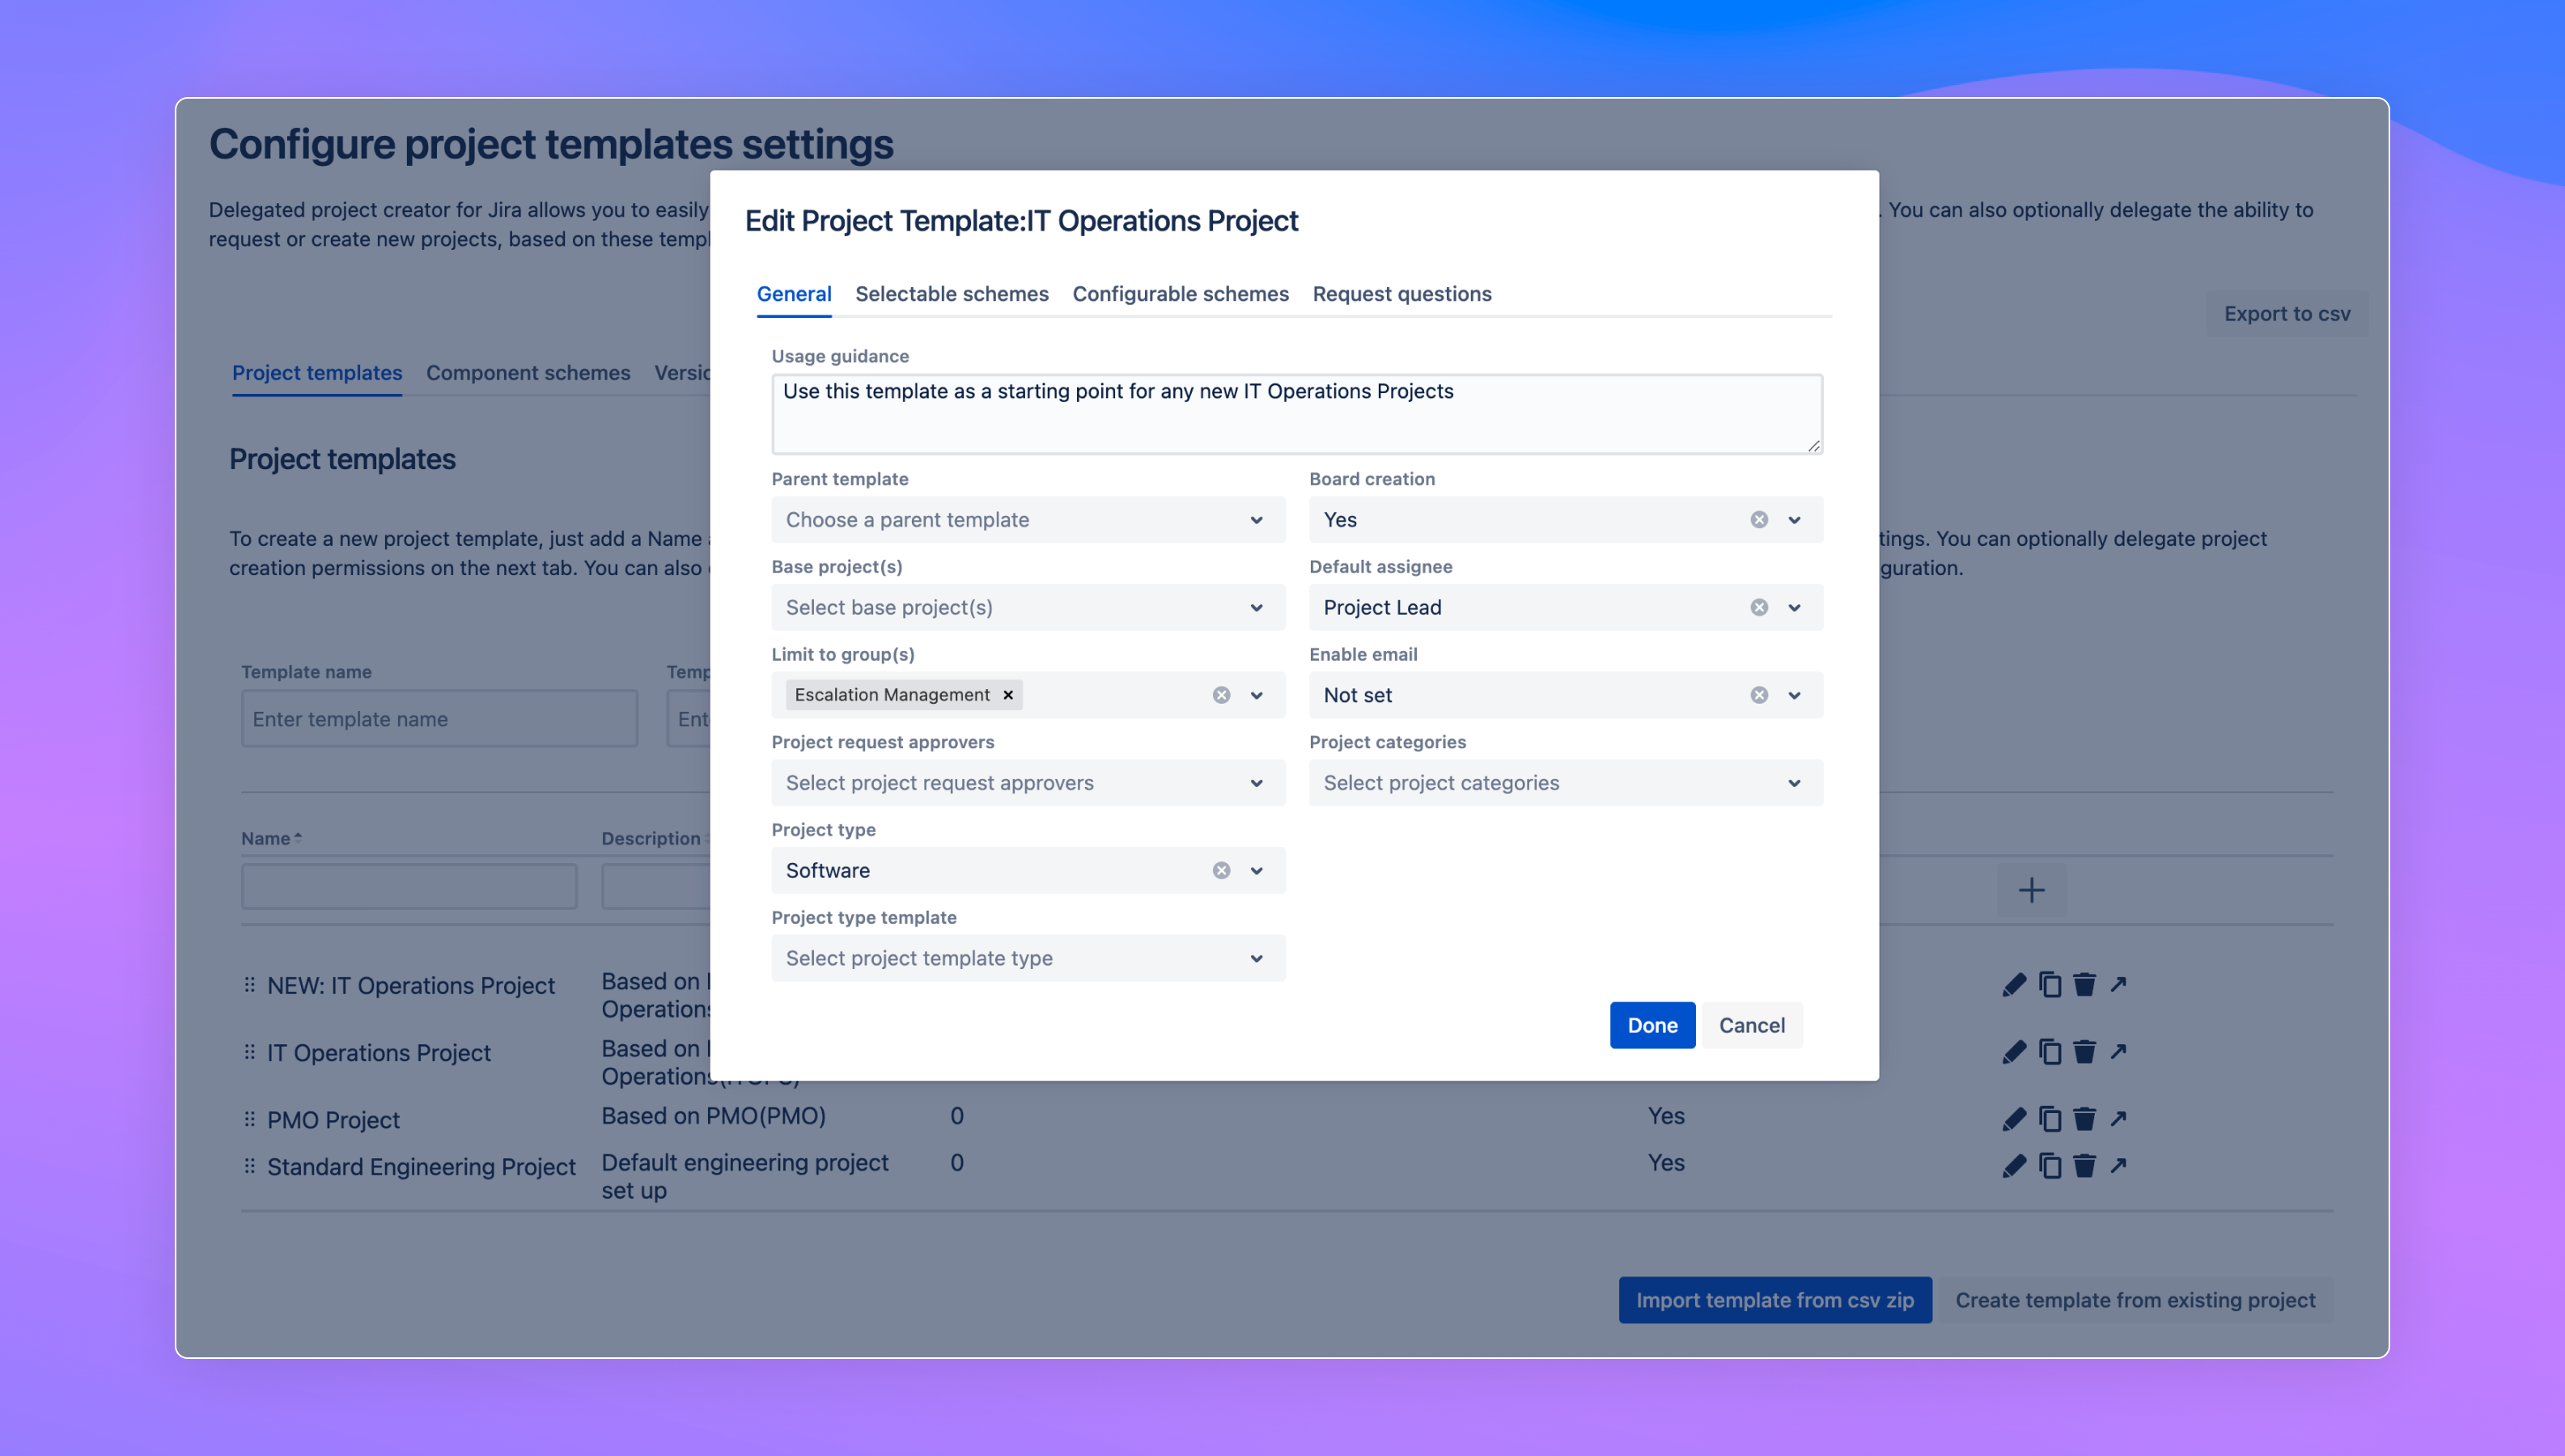Copy the NEW: IT Operations Project template
The image size is (2565, 1456).
tap(2050, 985)
